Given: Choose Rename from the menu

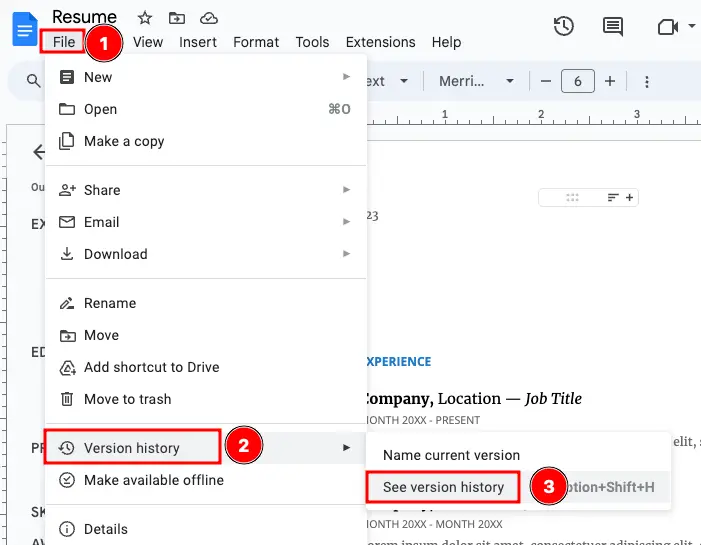Looking at the screenshot, I should (206, 303).
